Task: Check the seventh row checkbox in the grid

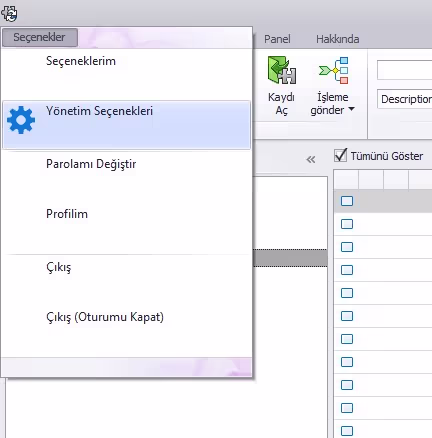Action: tap(347, 339)
